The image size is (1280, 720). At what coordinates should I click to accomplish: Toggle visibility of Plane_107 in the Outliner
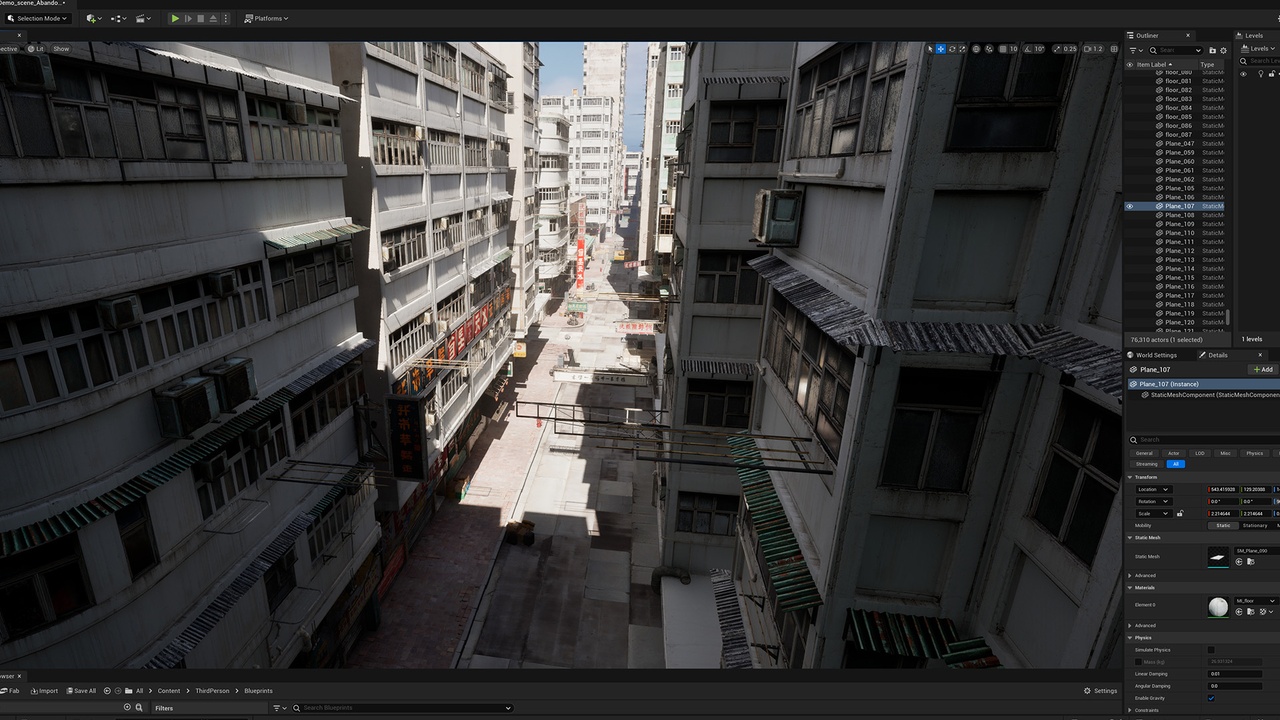pos(1130,206)
